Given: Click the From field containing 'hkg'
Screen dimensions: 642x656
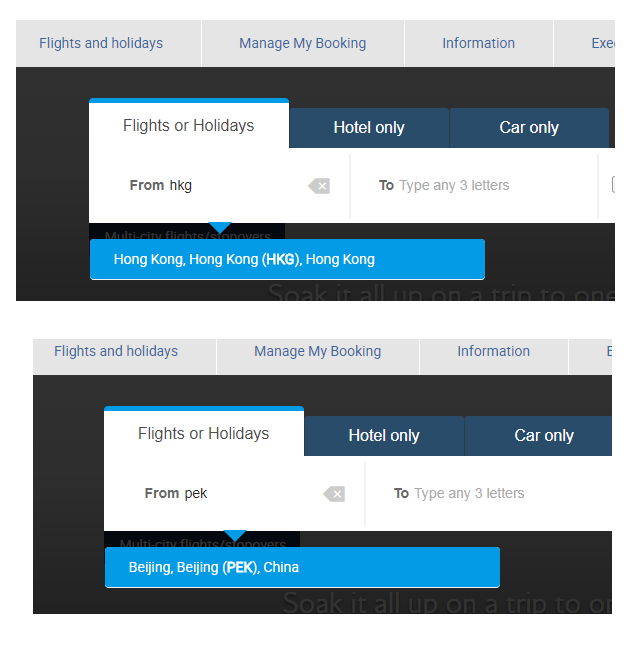Looking at the screenshot, I should (x=235, y=186).
